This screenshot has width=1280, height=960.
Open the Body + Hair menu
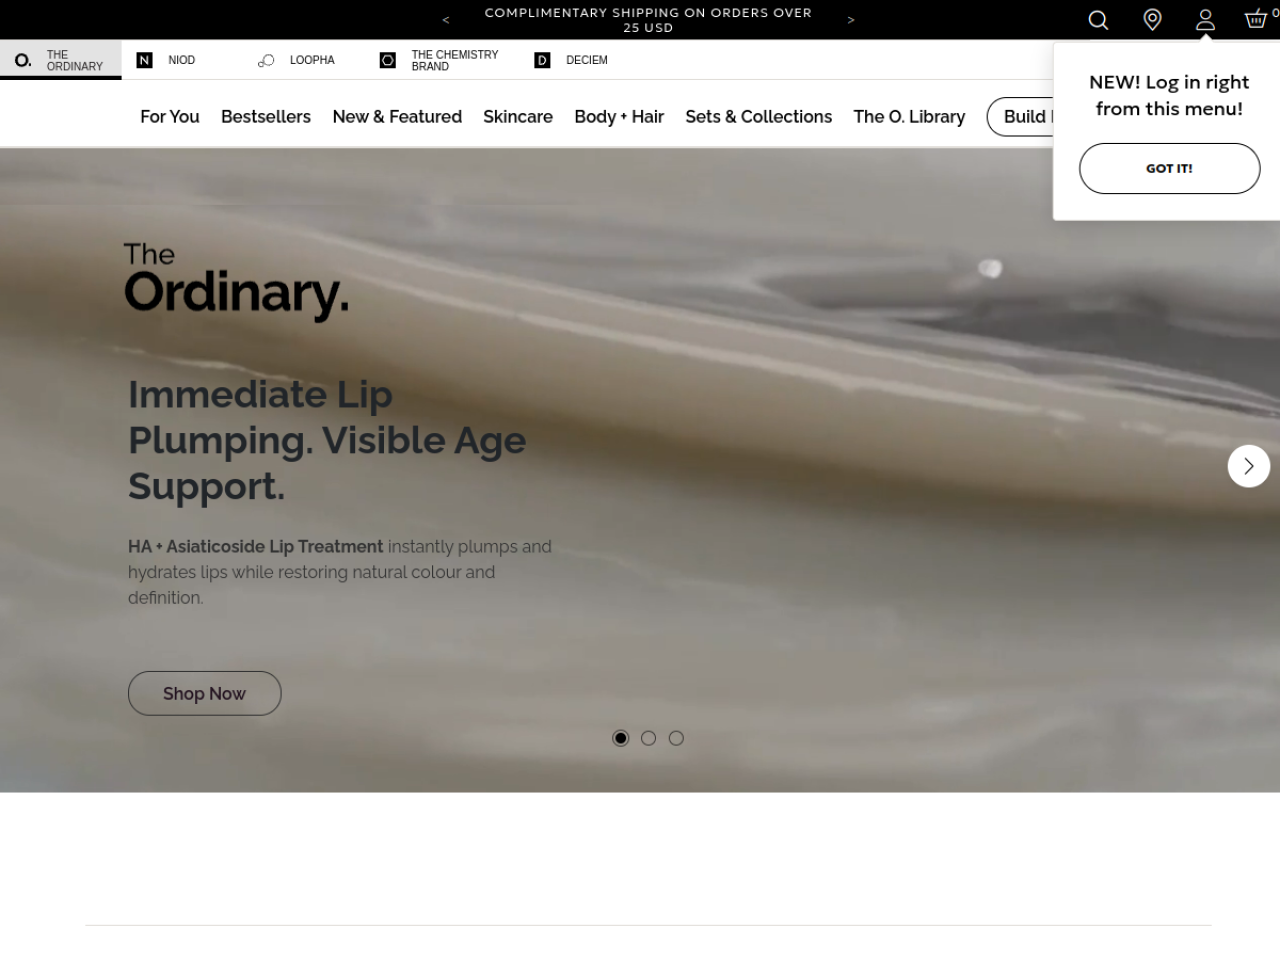[619, 117]
